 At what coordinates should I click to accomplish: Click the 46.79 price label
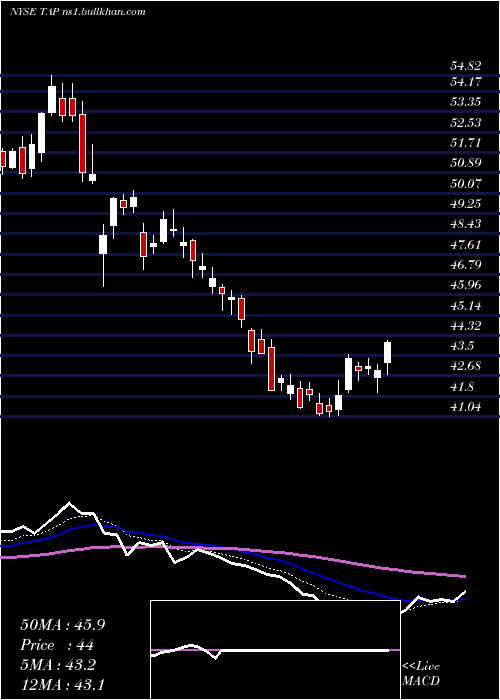tap(465, 265)
